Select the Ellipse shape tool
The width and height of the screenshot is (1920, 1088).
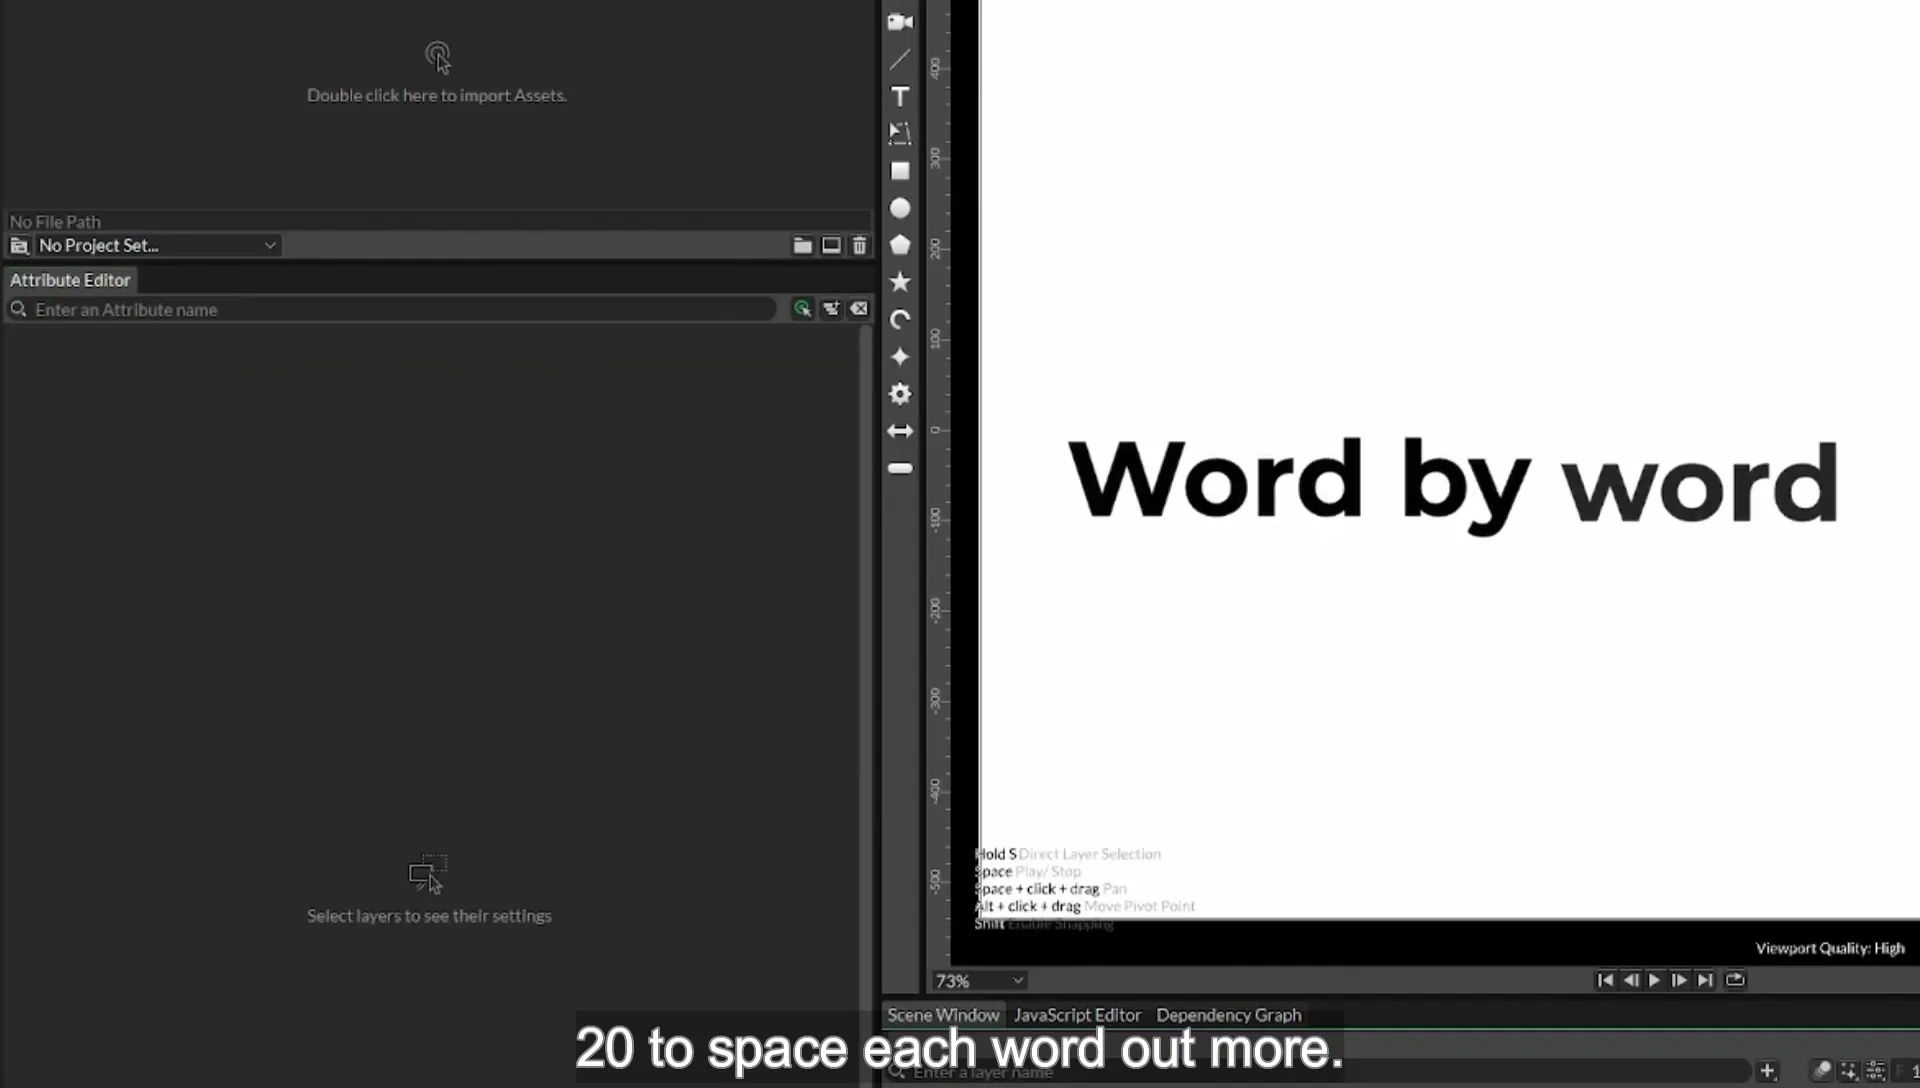tap(900, 208)
